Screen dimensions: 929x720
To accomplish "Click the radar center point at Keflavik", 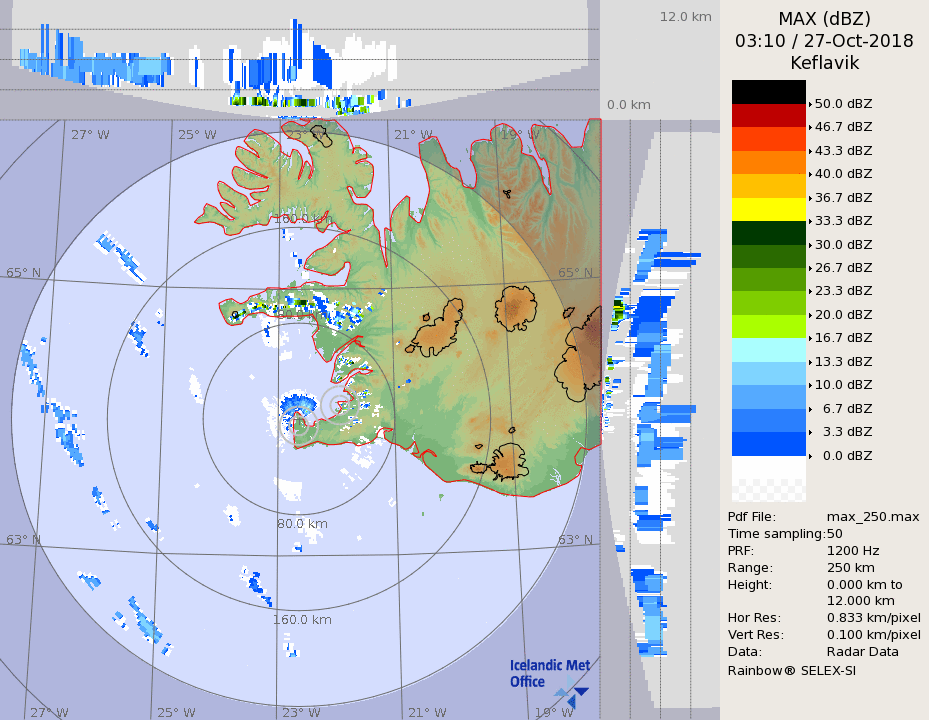I will tap(338, 405).
